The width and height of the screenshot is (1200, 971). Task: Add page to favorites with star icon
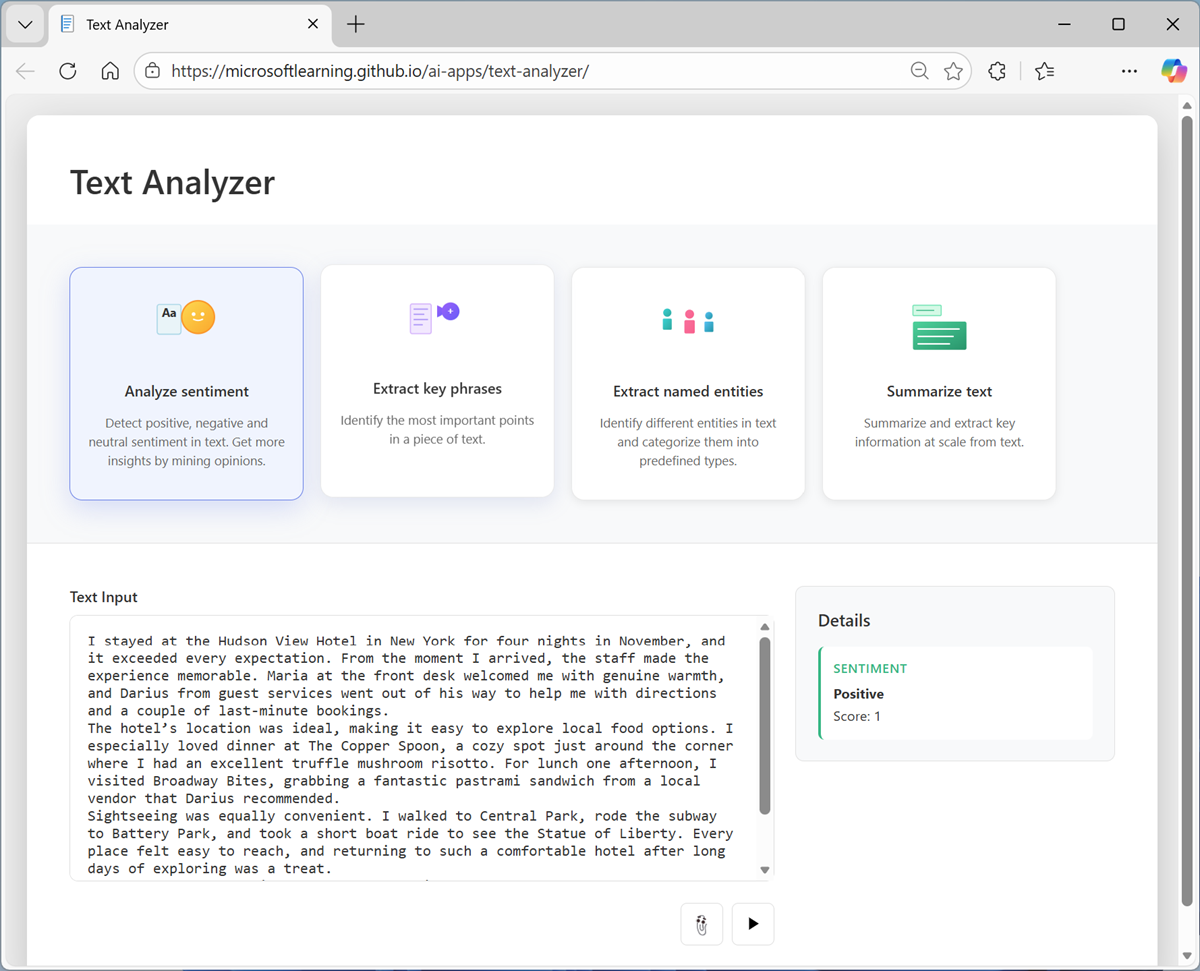(x=953, y=70)
